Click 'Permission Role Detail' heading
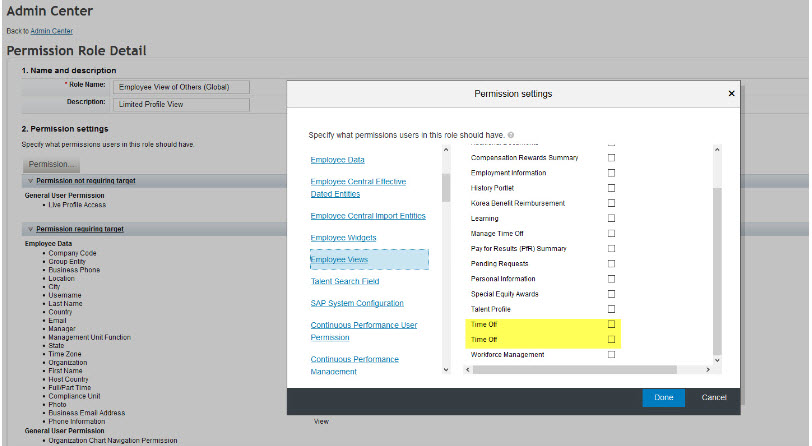The image size is (812, 446). 77,51
